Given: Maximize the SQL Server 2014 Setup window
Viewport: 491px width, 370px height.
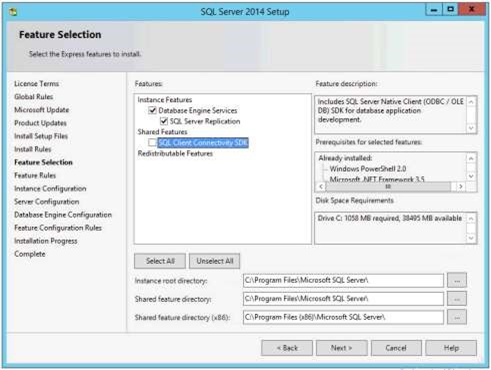Looking at the screenshot, I should [x=450, y=10].
